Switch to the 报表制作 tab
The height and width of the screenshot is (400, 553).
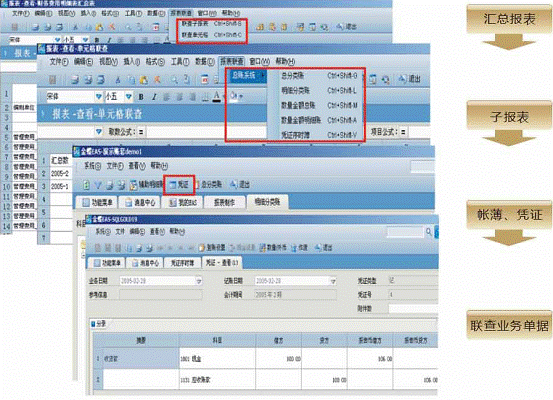pos(224,202)
